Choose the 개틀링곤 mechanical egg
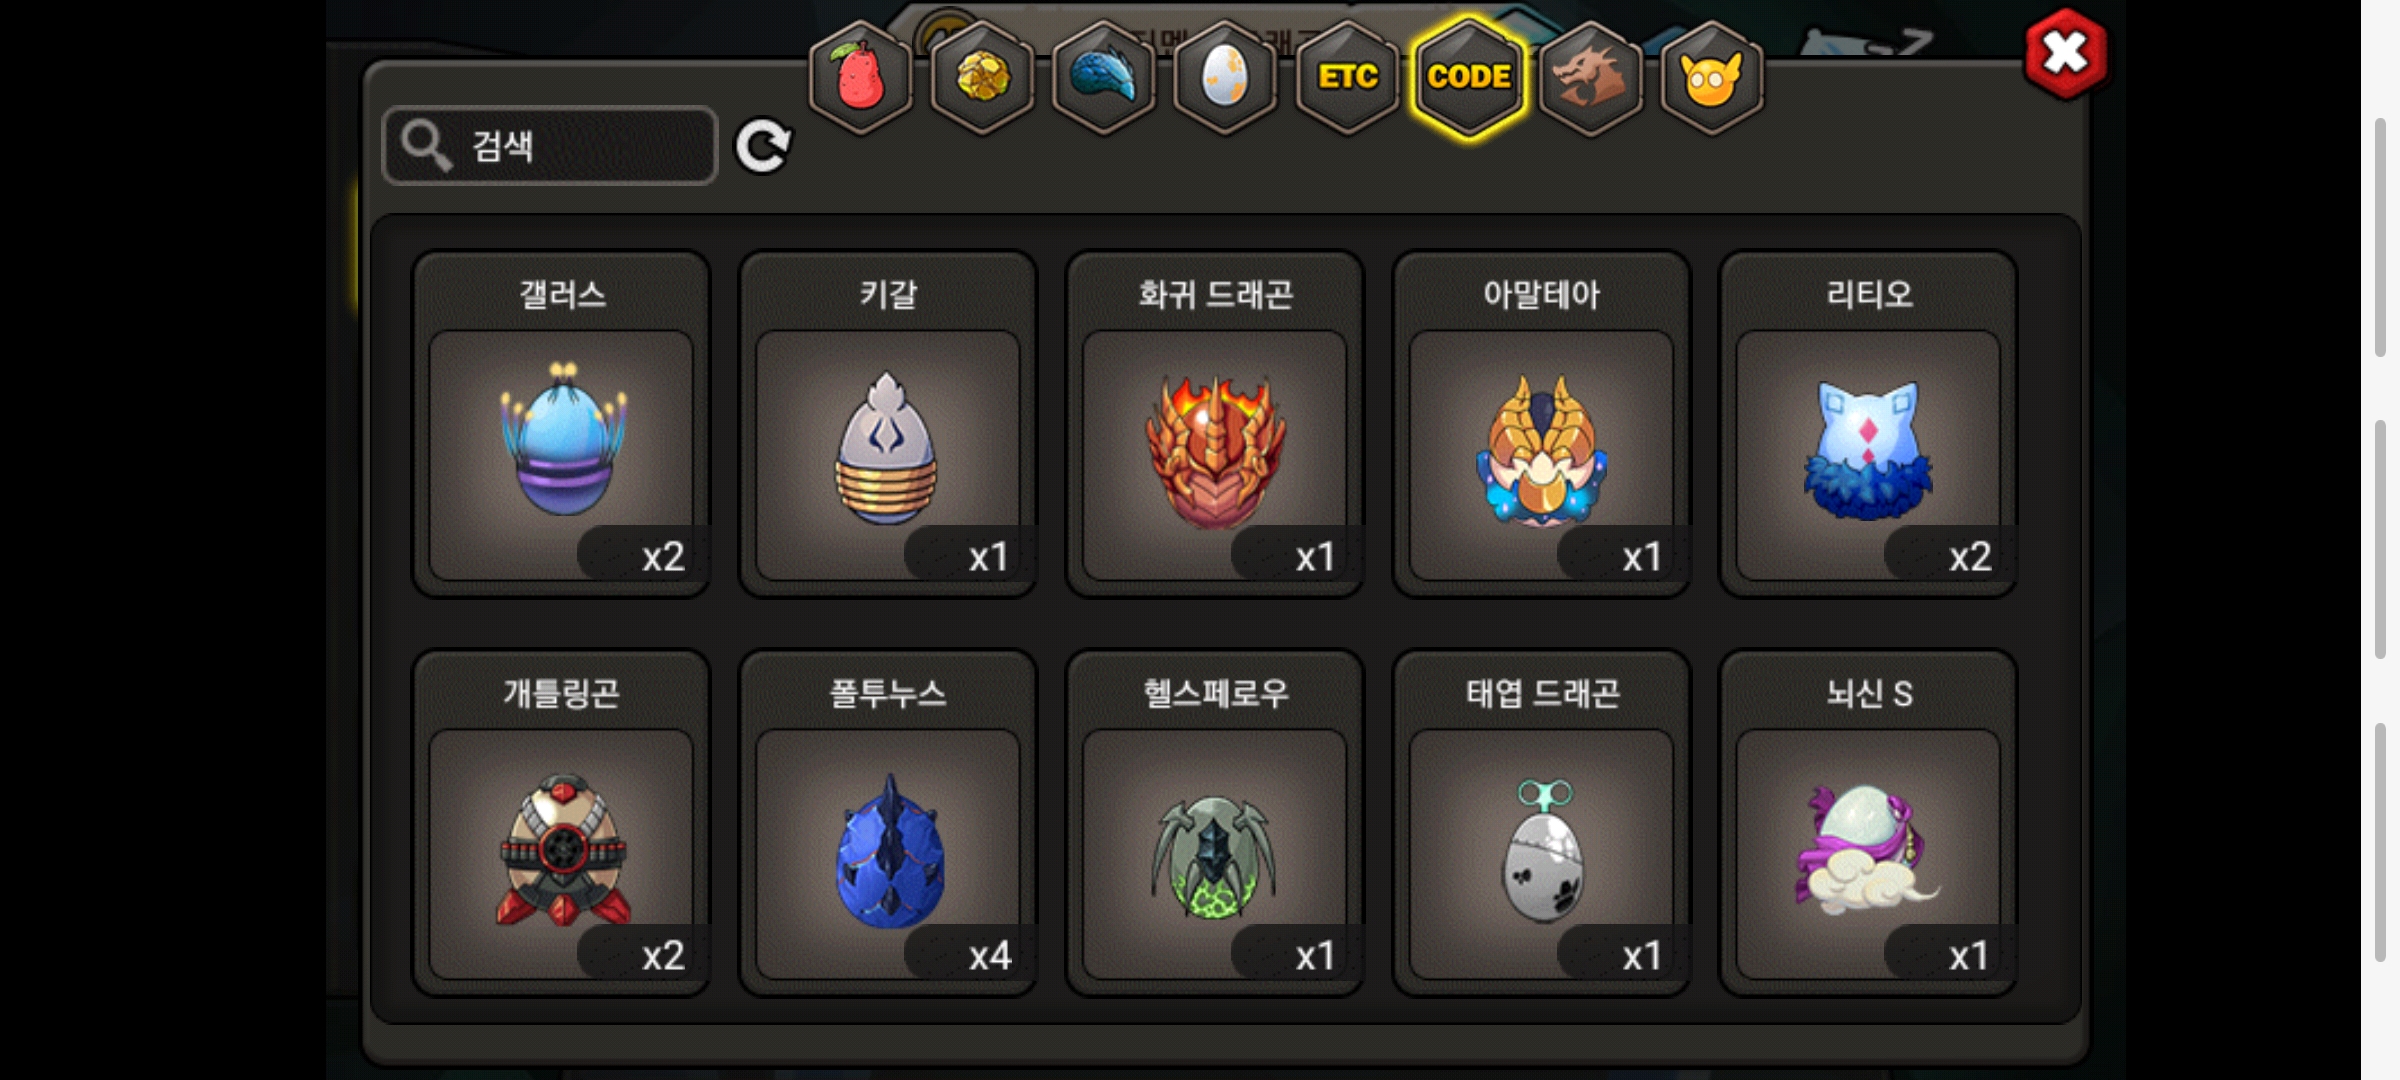Viewport: 2400px width, 1080px height. (x=561, y=823)
